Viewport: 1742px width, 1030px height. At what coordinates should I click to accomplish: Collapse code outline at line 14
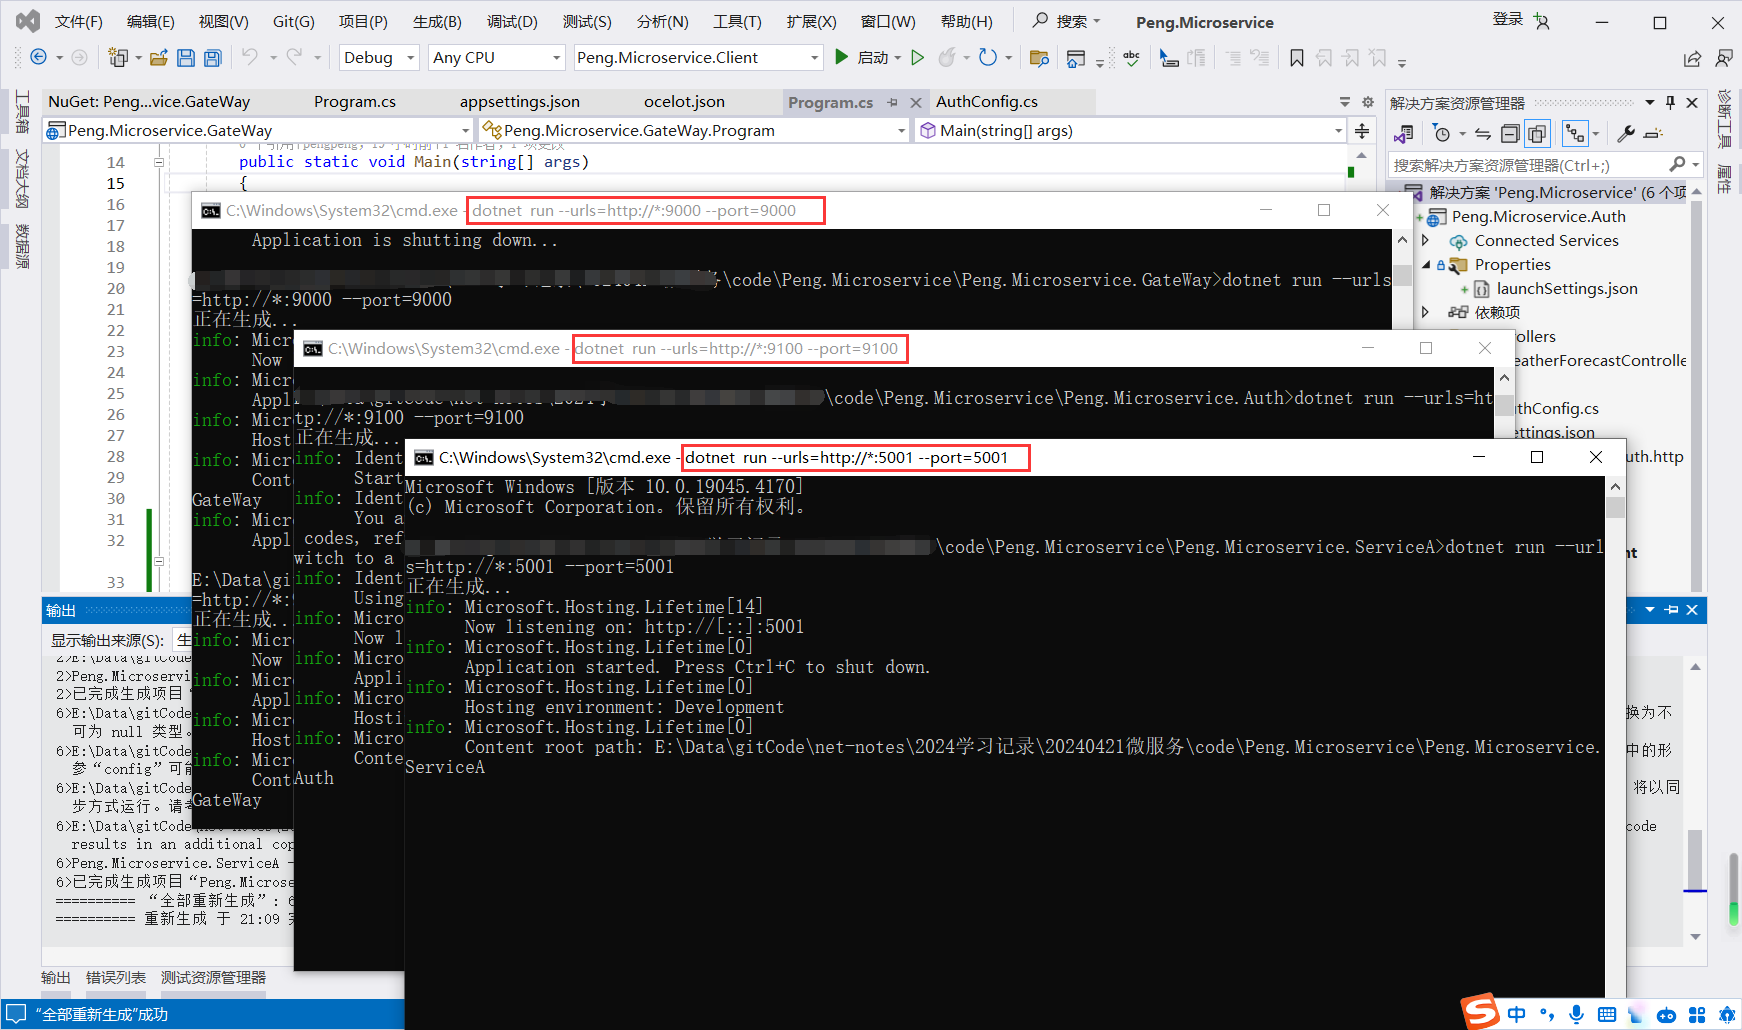tap(159, 162)
